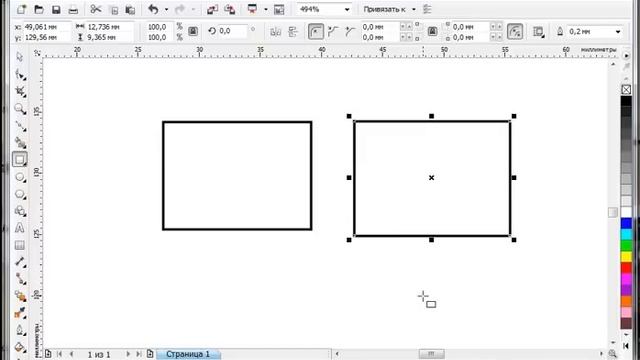Toggle edit corners together lock

433,31
